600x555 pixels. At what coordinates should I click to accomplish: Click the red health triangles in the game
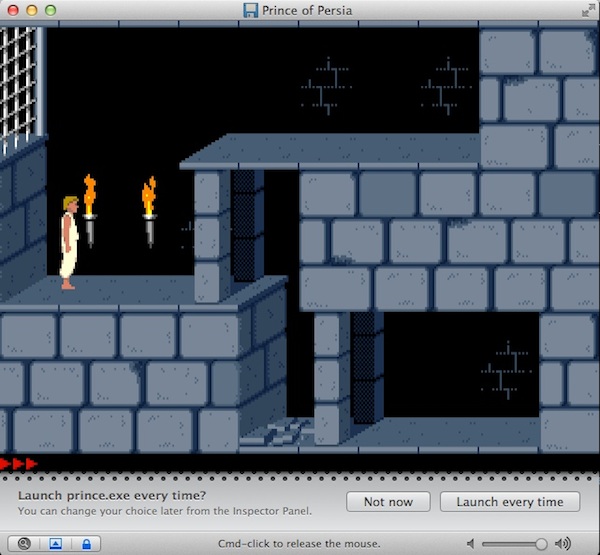click(19, 464)
